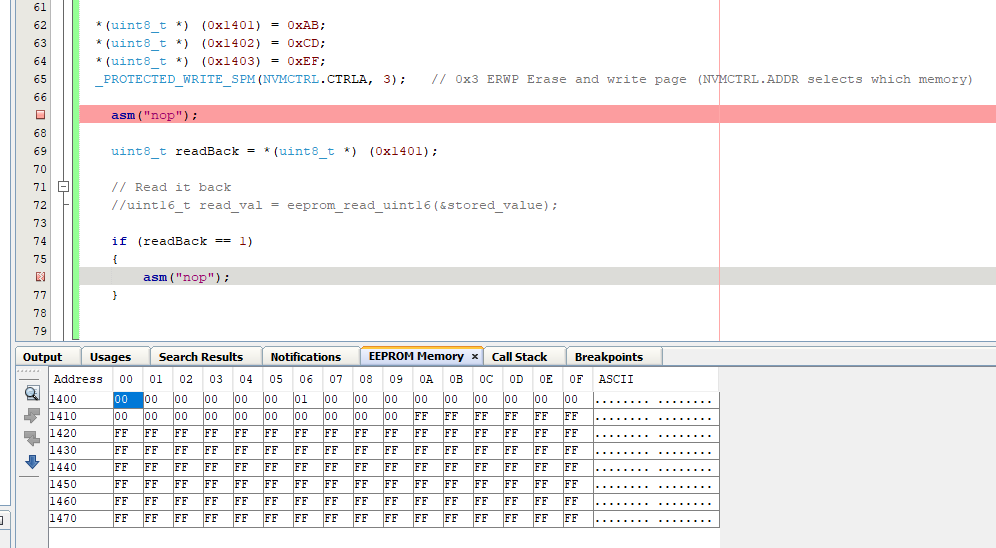996x548 pixels.
Task: Click the Find magnifier icon in EEPROM panel
Action: 32,393
